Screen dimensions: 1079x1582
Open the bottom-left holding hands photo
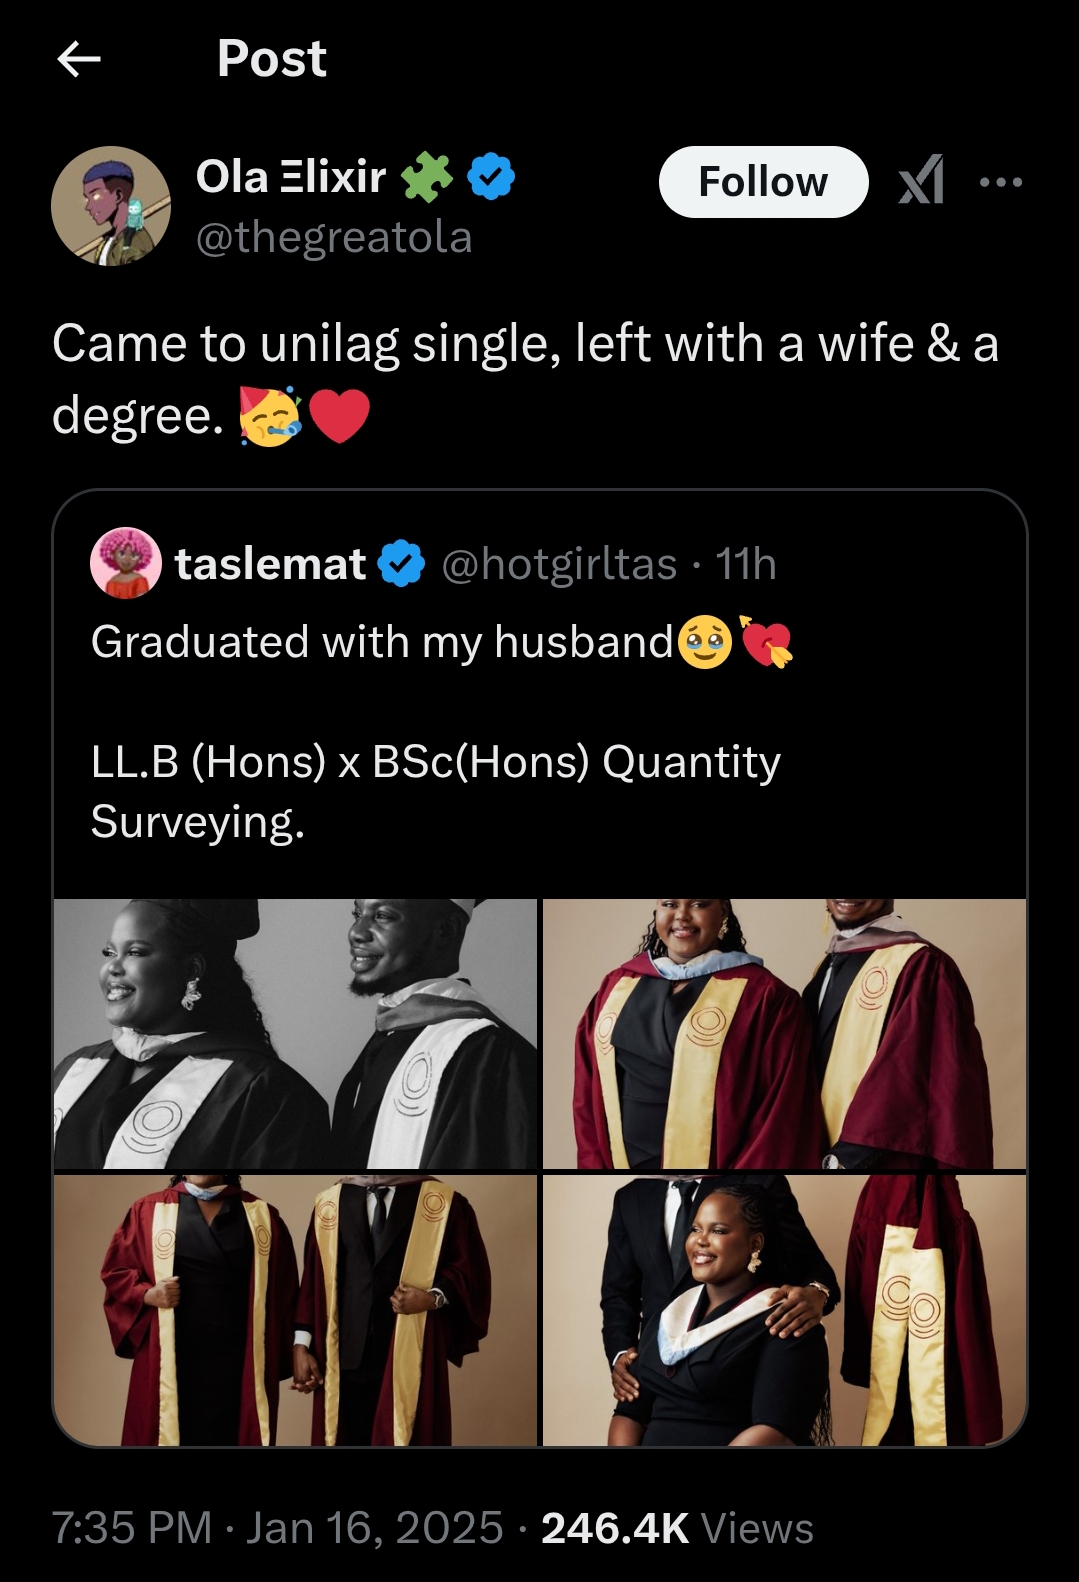[x=296, y=1309]
